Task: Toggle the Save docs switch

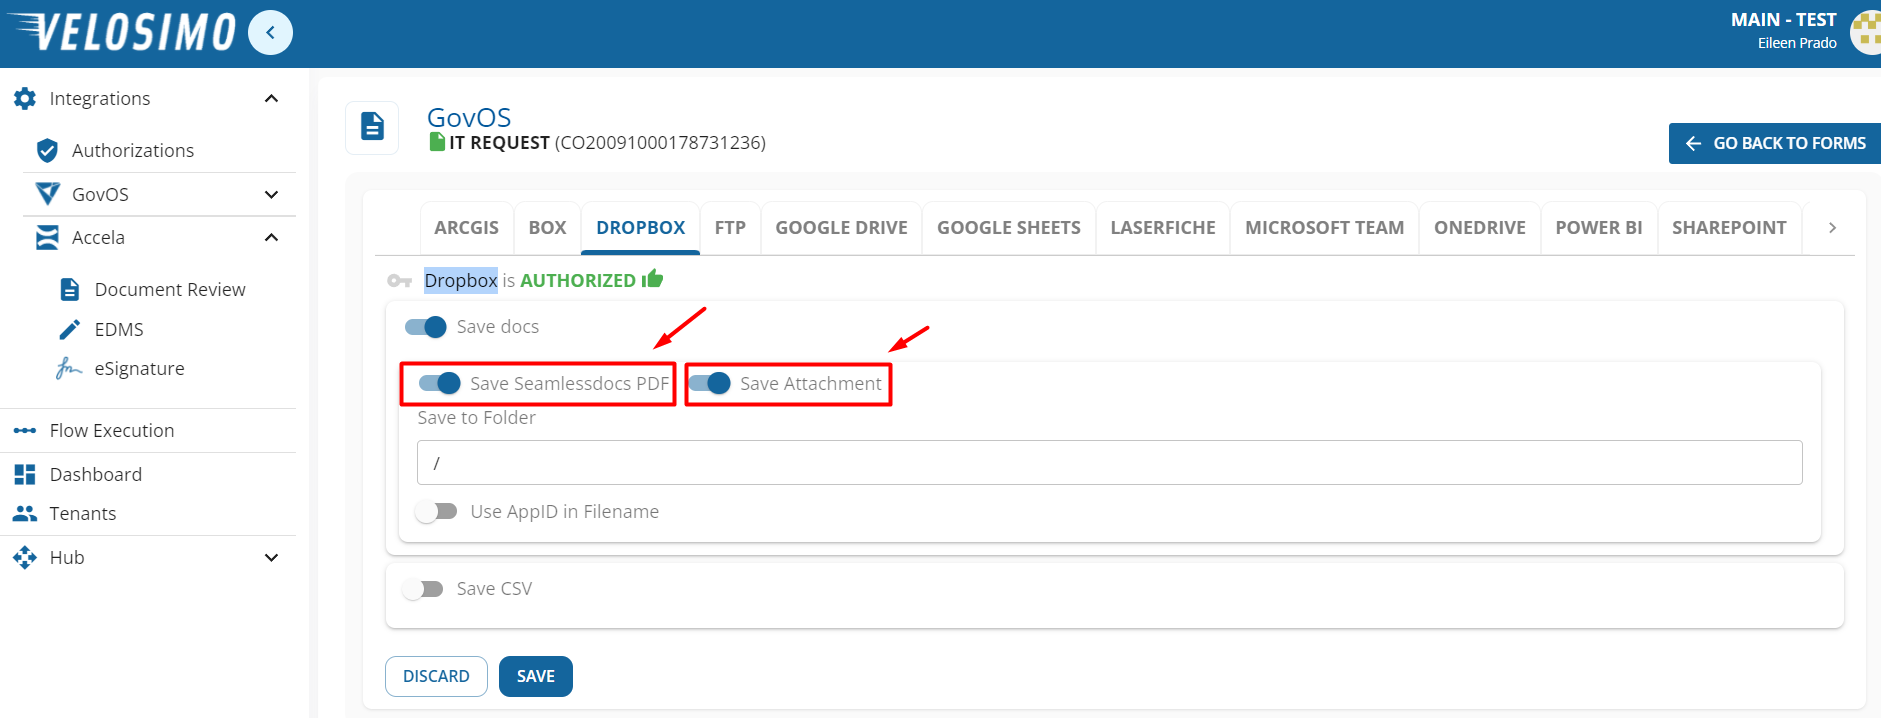Action: pyautogui.click(x=426, y=327)
